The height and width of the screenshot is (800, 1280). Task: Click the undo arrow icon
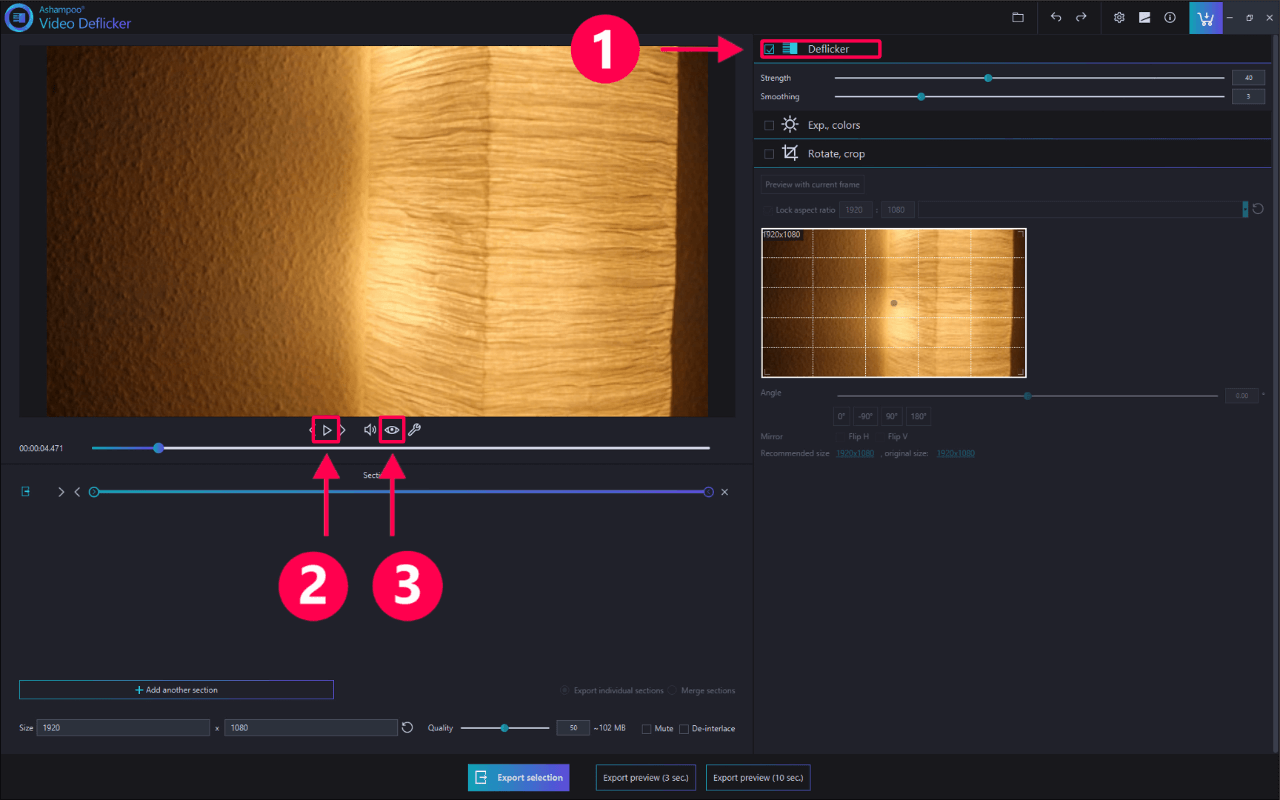click(1056, 18)
